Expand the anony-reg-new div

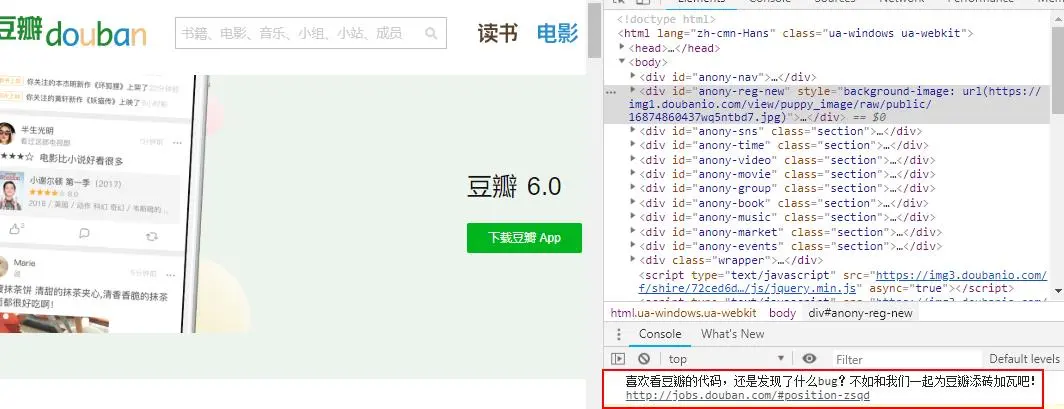[x=634, y=90]
